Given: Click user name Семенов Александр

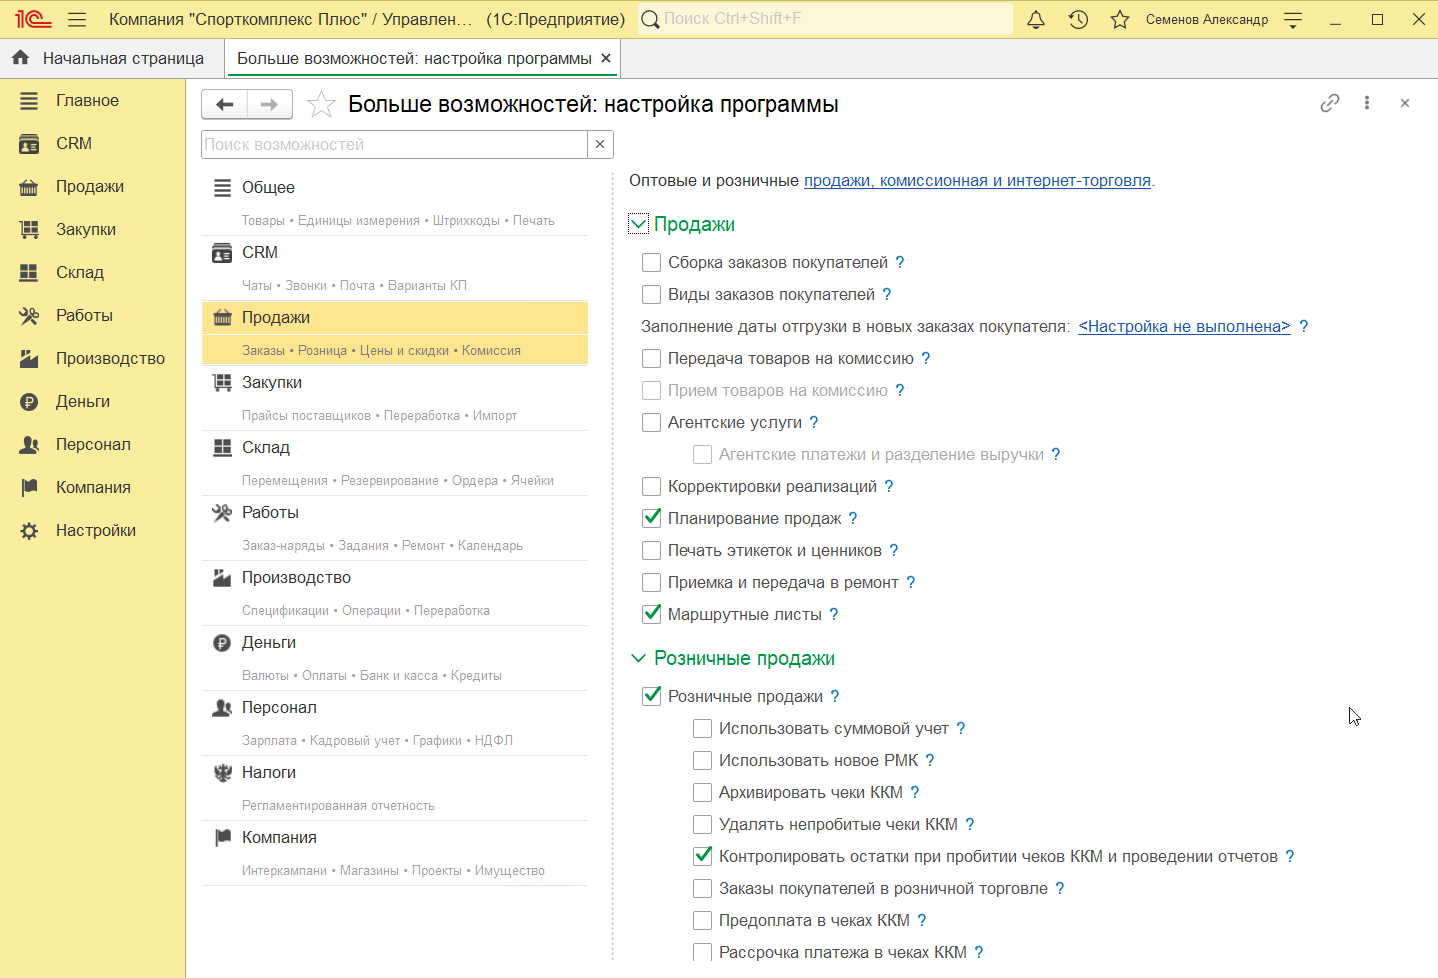Looking at the screenshot, I should (1206, 20).
